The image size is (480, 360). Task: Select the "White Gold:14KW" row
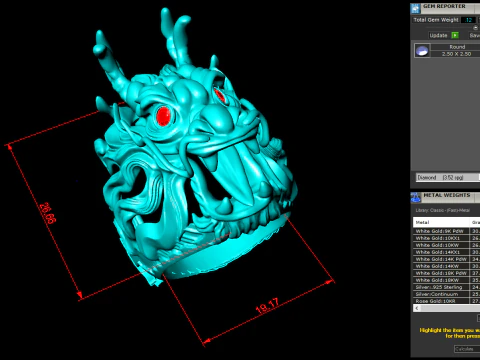tap(447, 266)
